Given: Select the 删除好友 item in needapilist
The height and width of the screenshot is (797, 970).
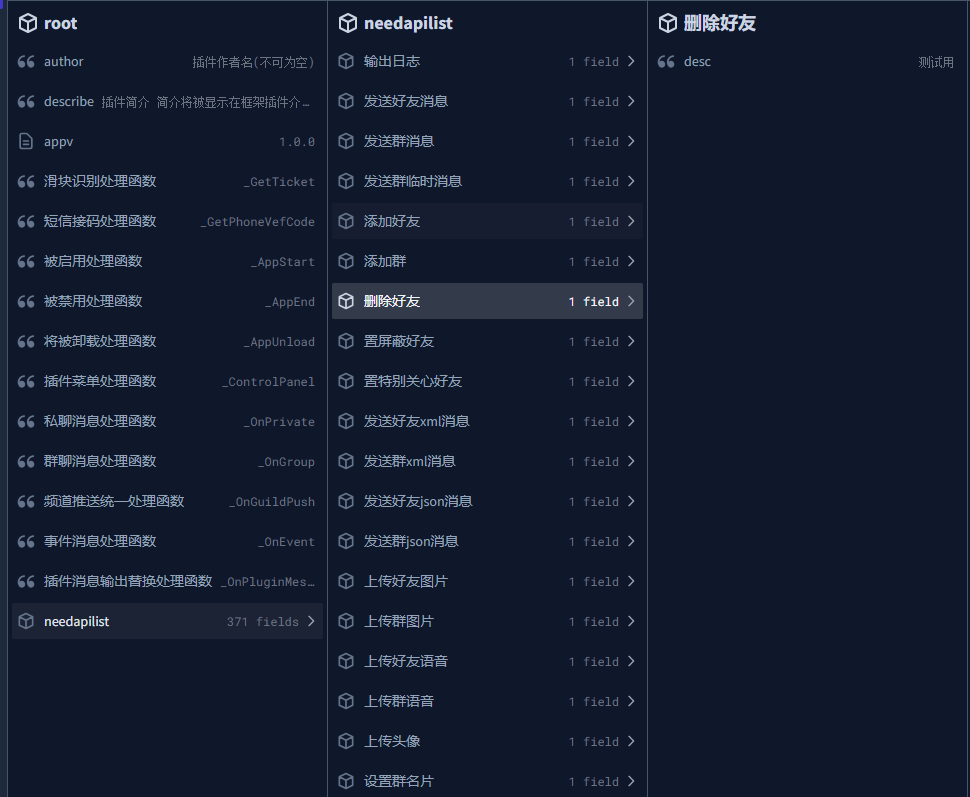Looking at the screenshot, I should click(392, 302).
